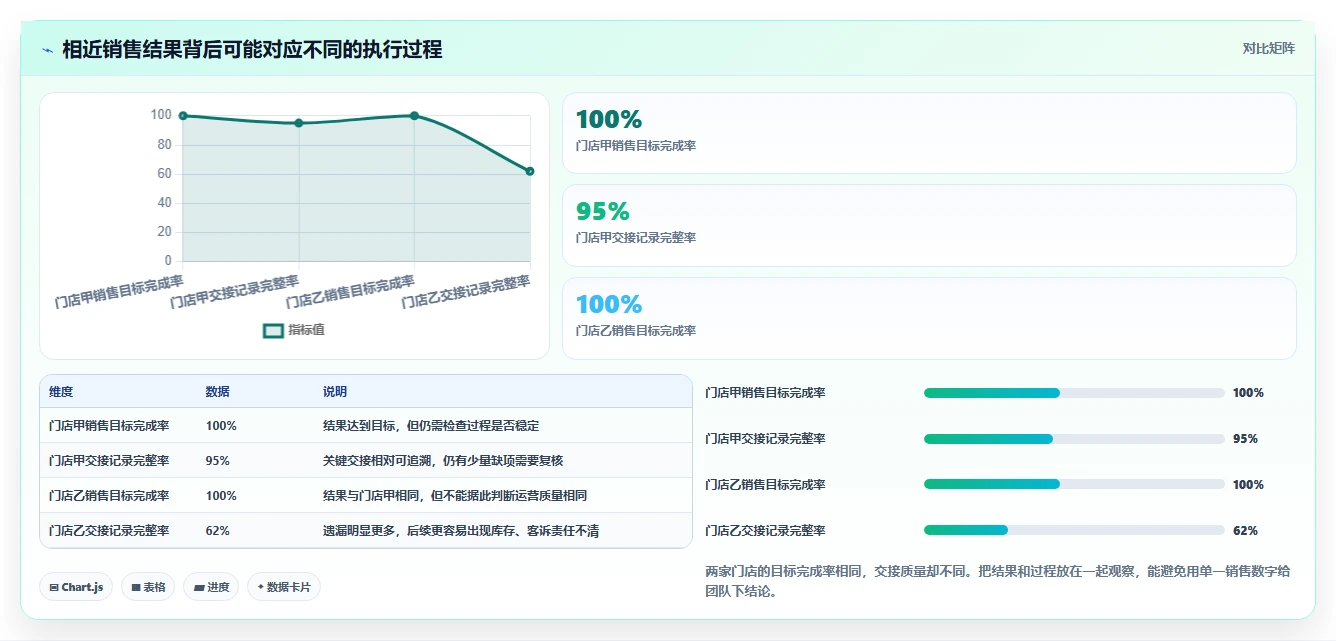Select the 进度 tag chip

pyautogui.click(x=212, y=587)
